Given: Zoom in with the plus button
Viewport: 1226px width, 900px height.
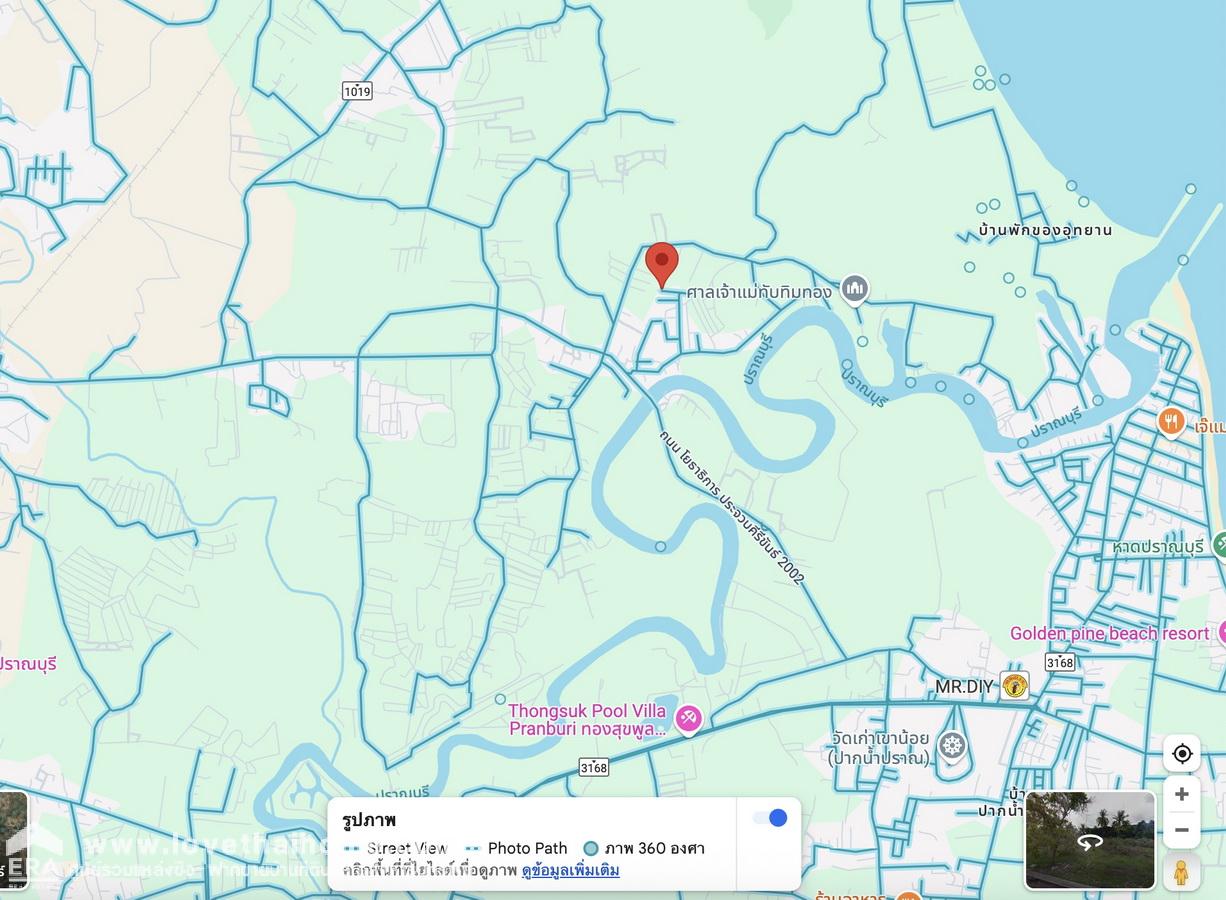Looking at the screenshot, I should click(1182, 794).
